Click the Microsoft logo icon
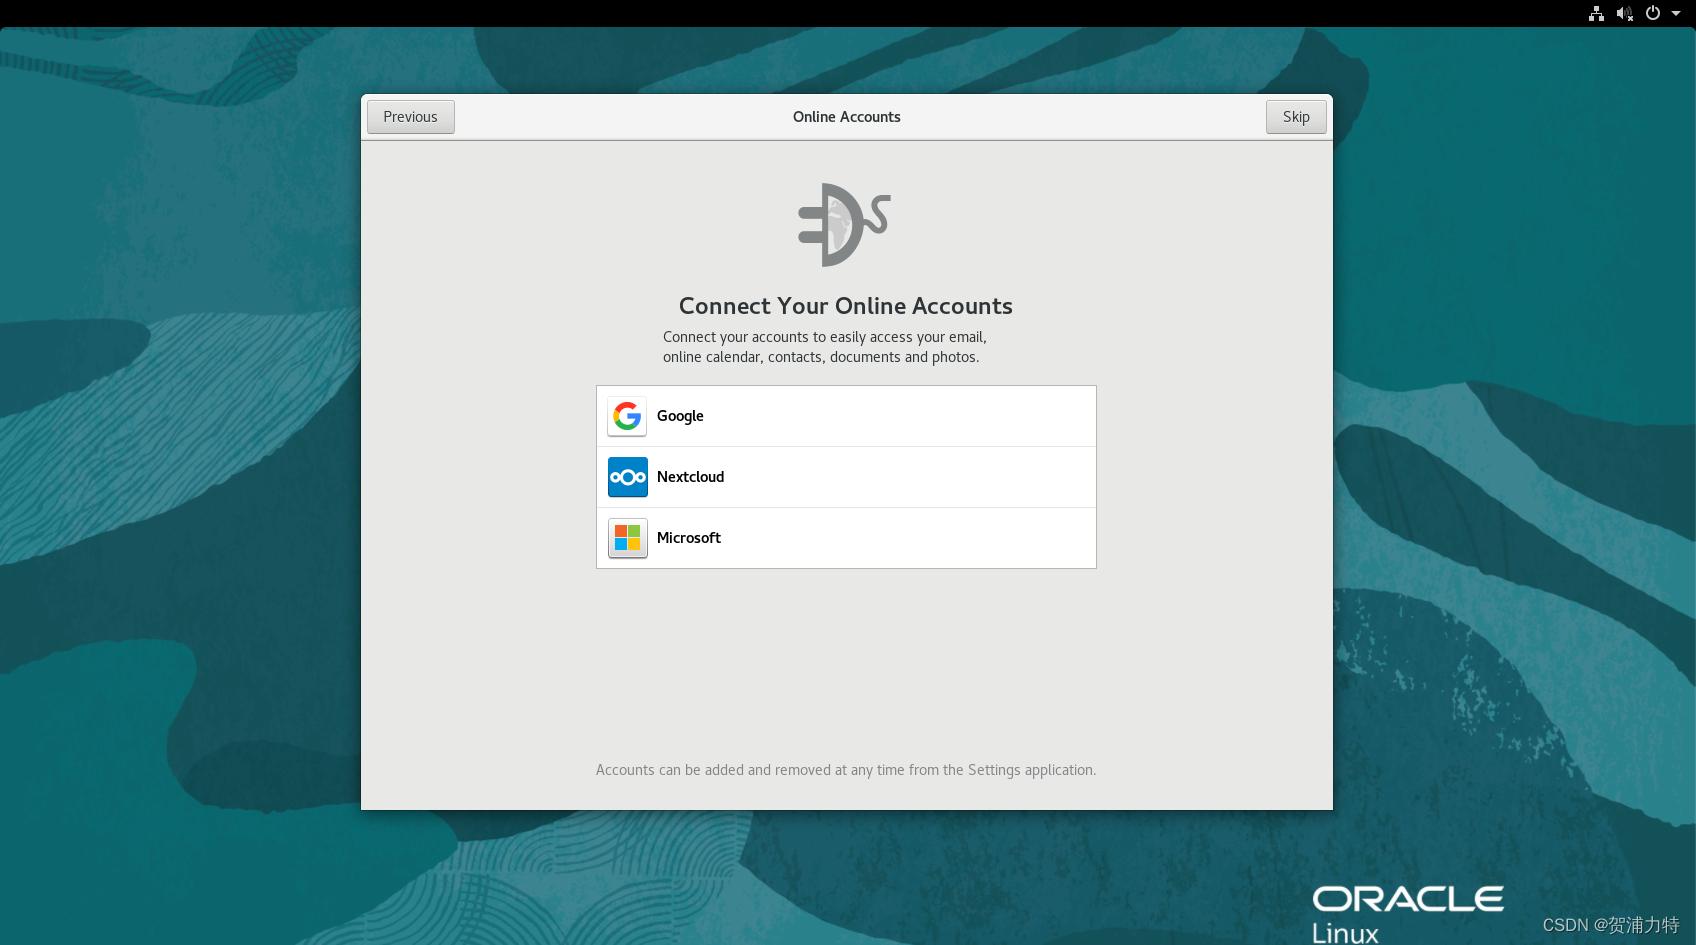This screenshot has width=1696, height=945. point(627,538)
